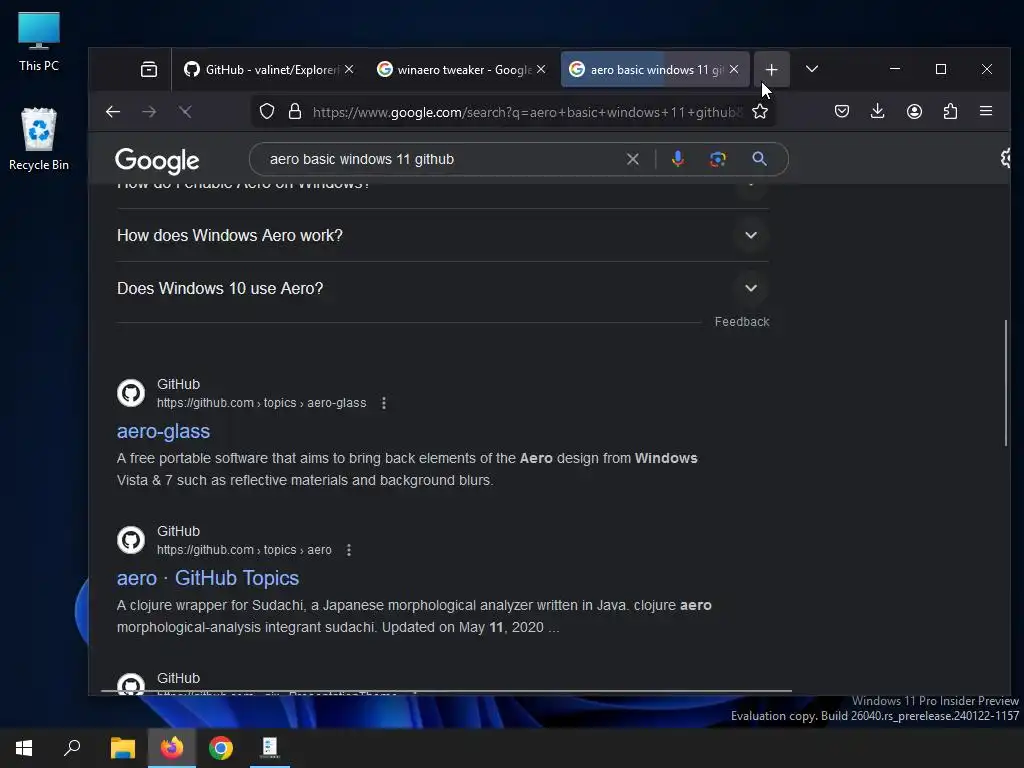1024x768 pixels.
Task: Go to the Google homepage logo
Action: tap(157, 161)
